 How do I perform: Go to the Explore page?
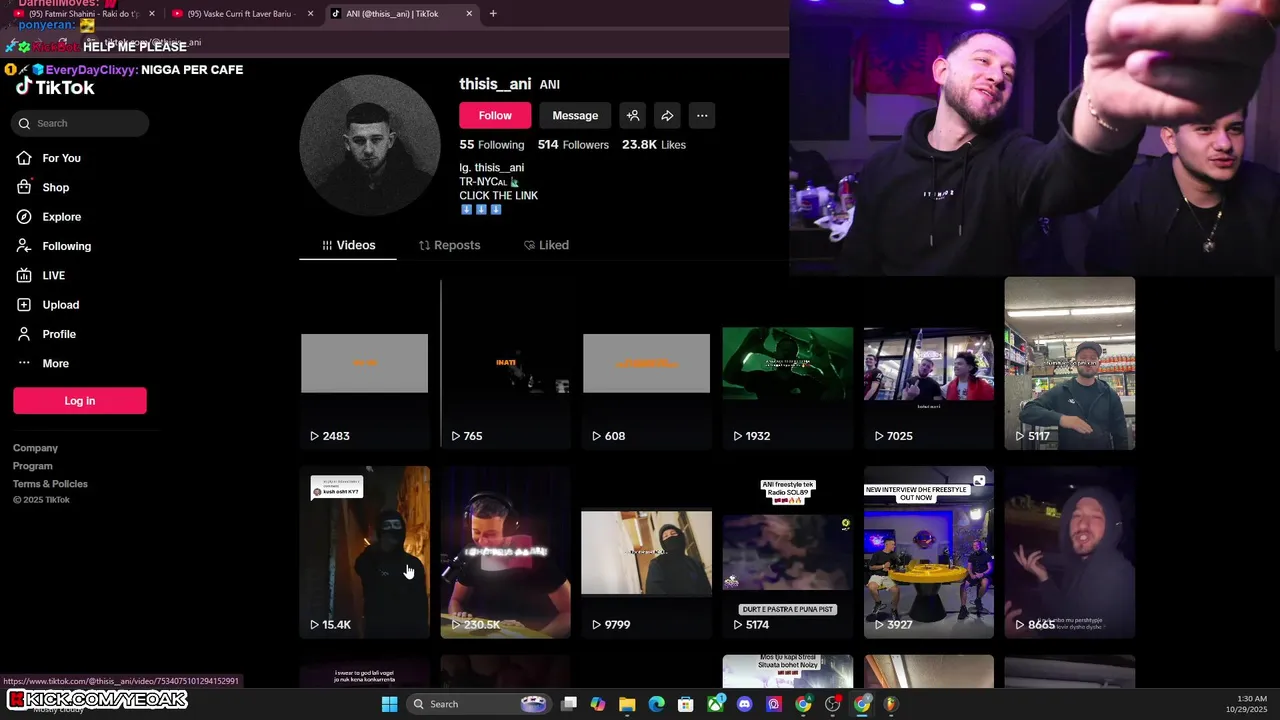click(x=61, y=217)
